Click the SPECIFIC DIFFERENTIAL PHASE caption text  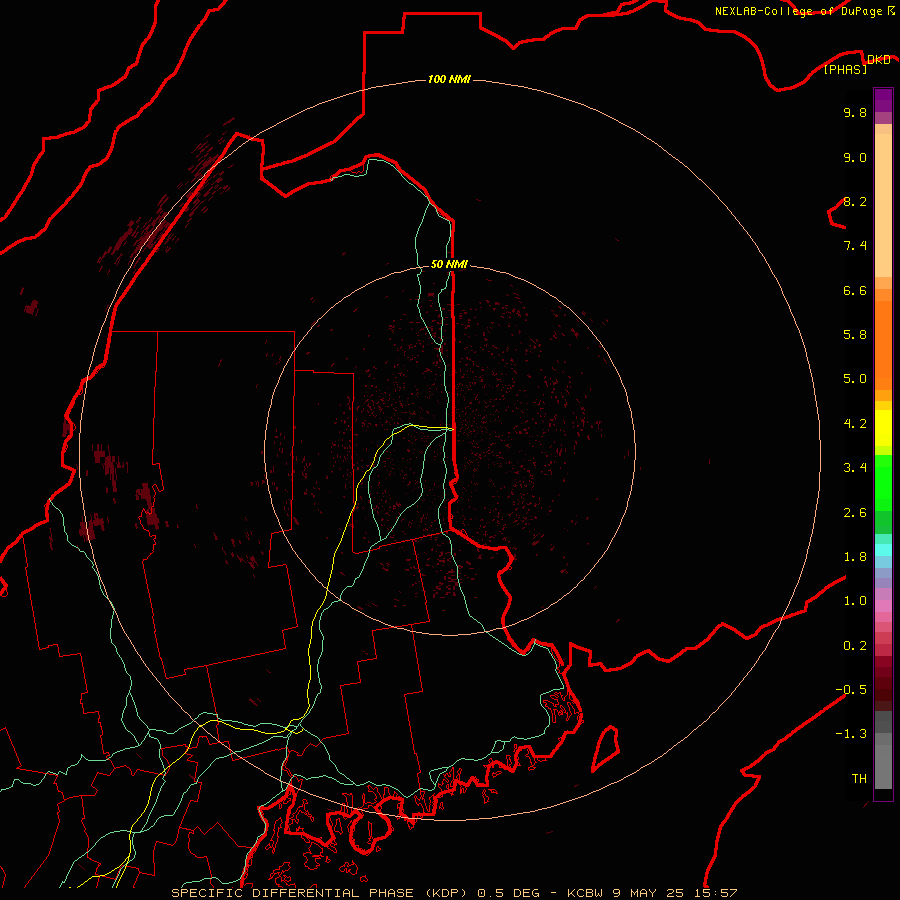[x=292, y=893]
